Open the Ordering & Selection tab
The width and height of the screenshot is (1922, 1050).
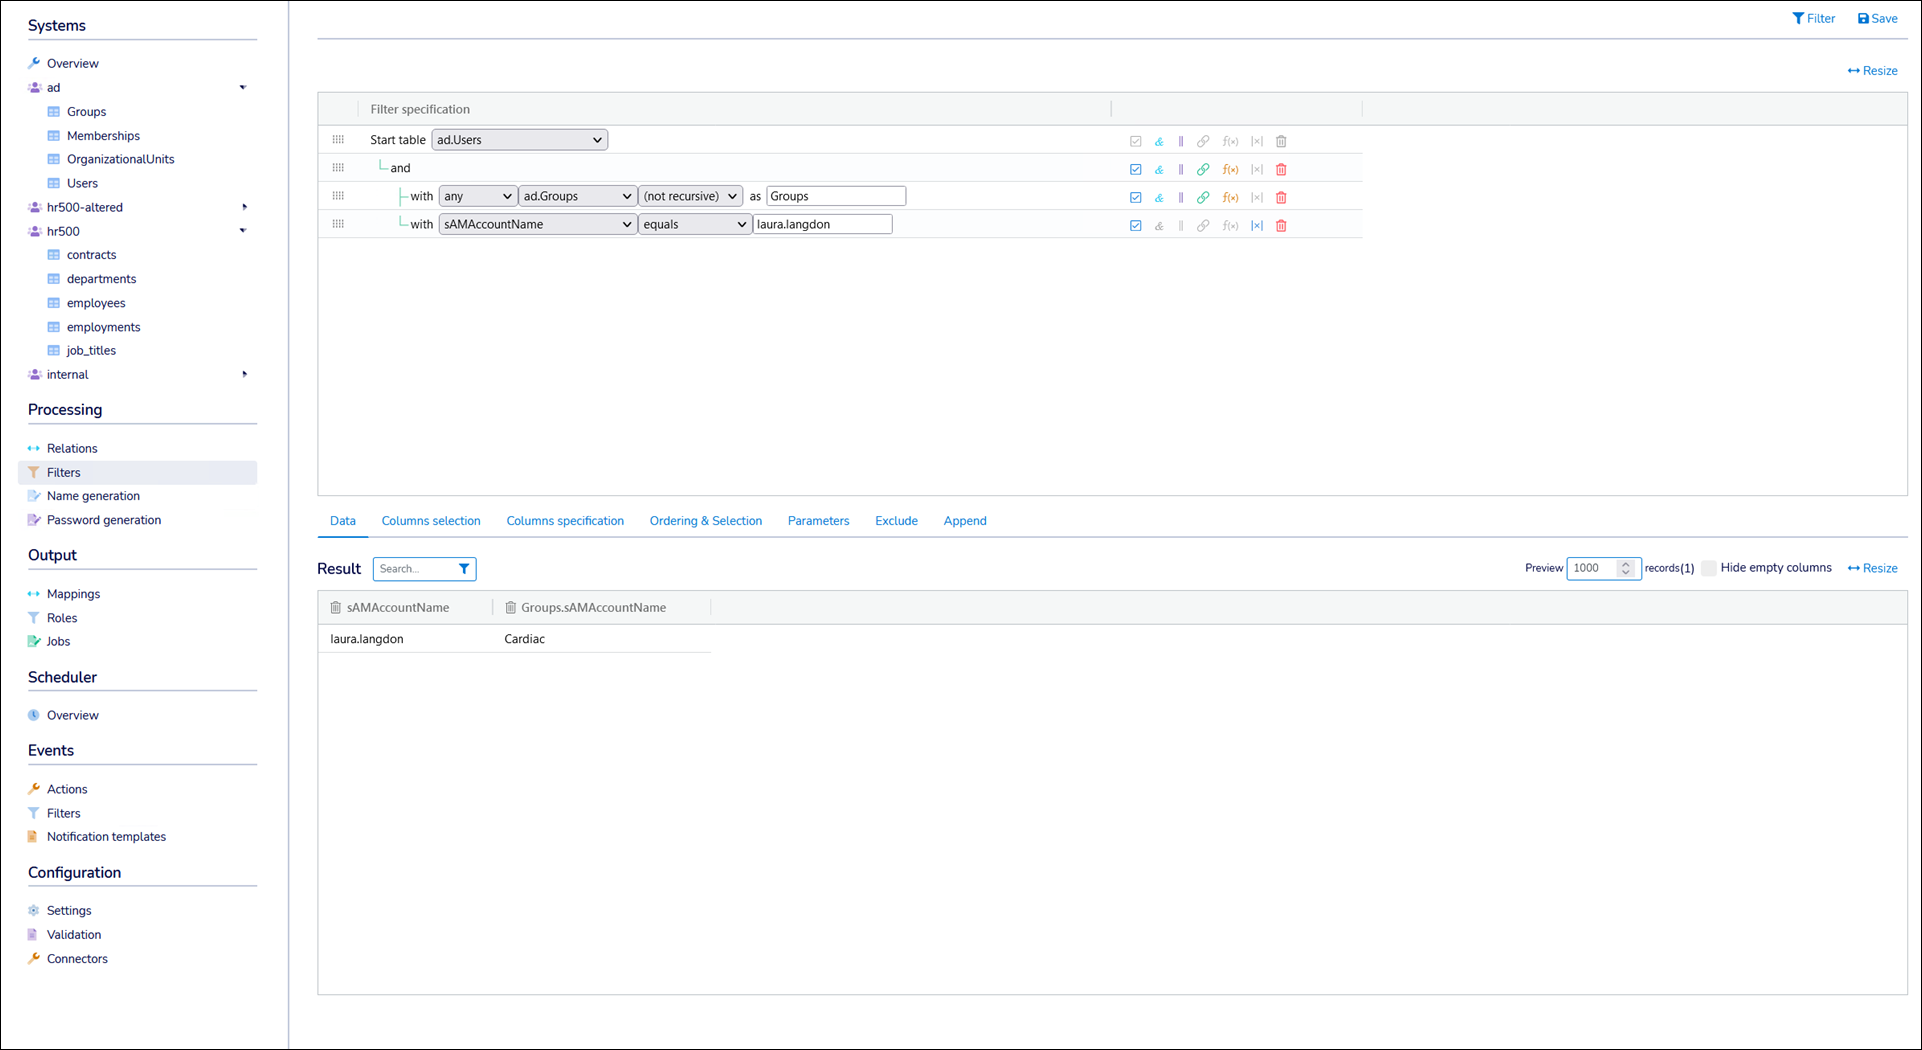point(705,521)
